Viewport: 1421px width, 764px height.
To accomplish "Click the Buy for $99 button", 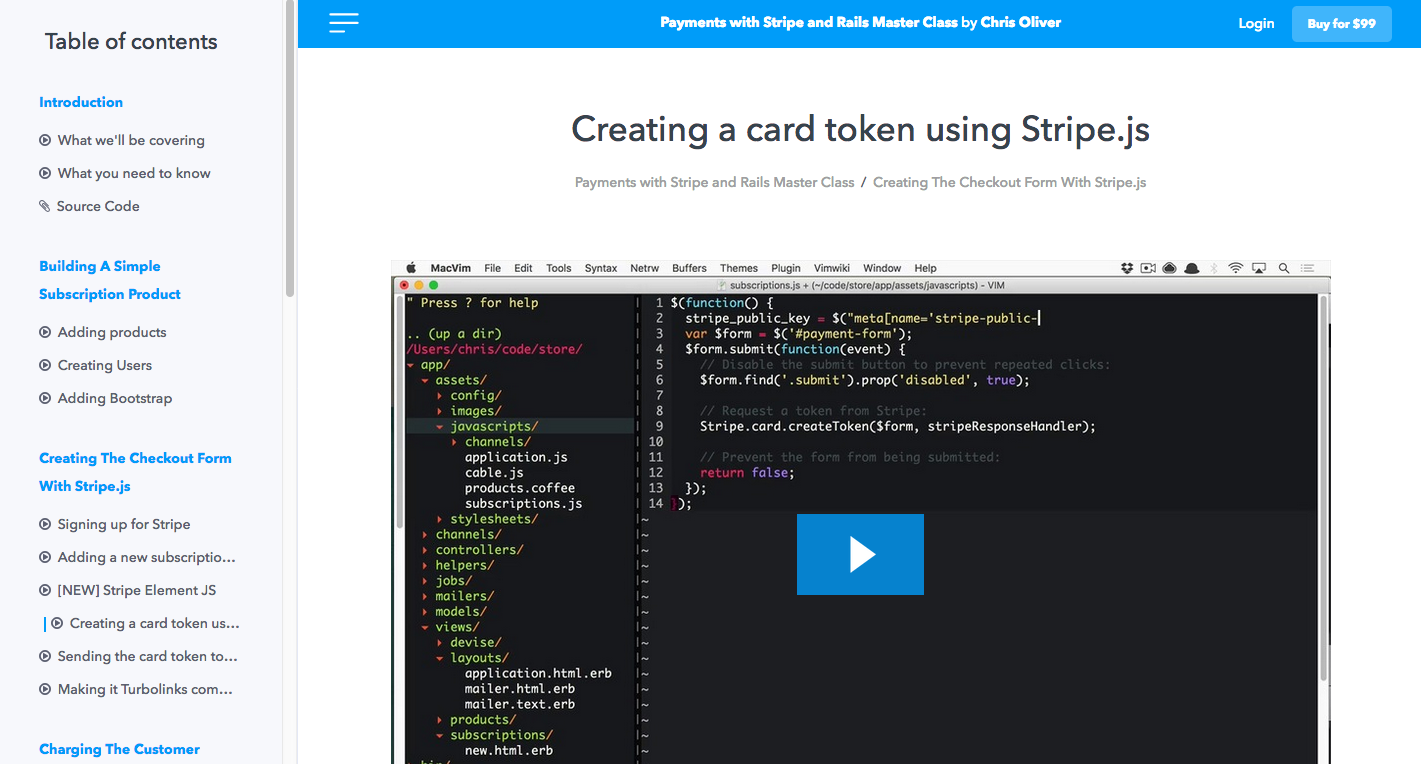I will coord(1341,23).
